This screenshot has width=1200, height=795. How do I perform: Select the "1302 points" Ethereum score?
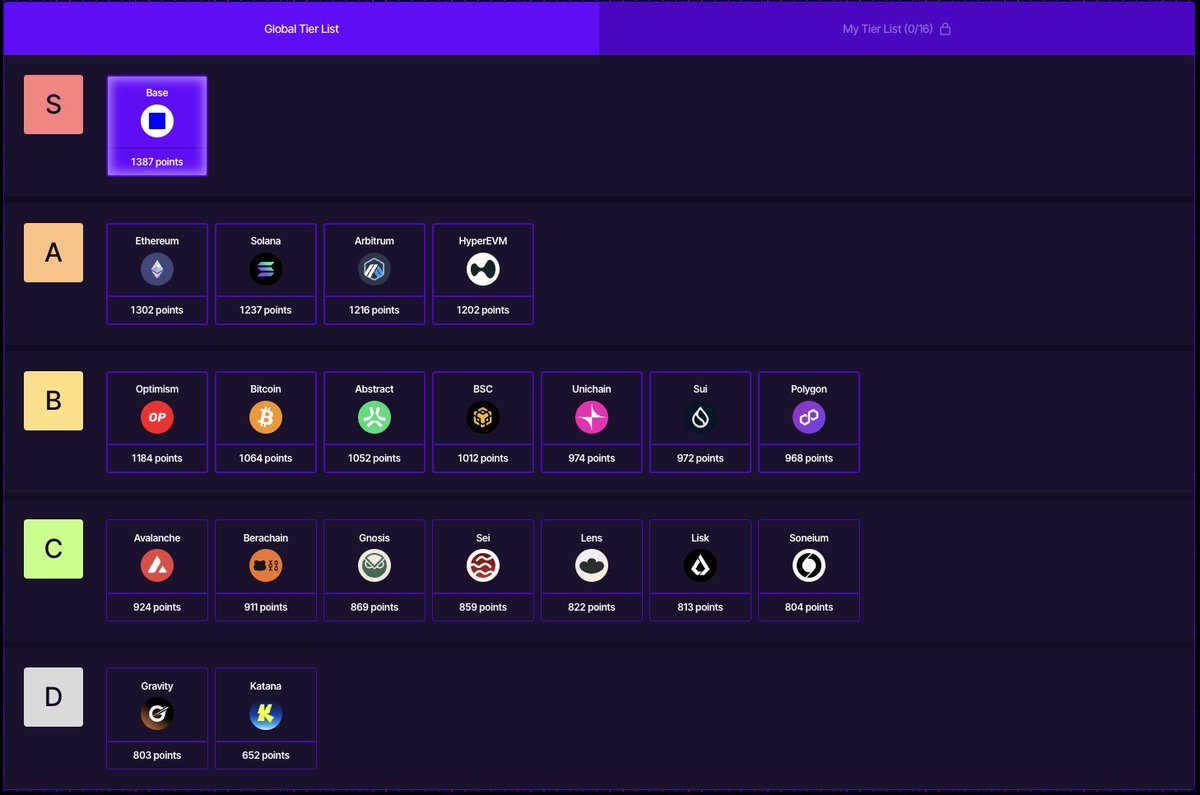point(157,310)
